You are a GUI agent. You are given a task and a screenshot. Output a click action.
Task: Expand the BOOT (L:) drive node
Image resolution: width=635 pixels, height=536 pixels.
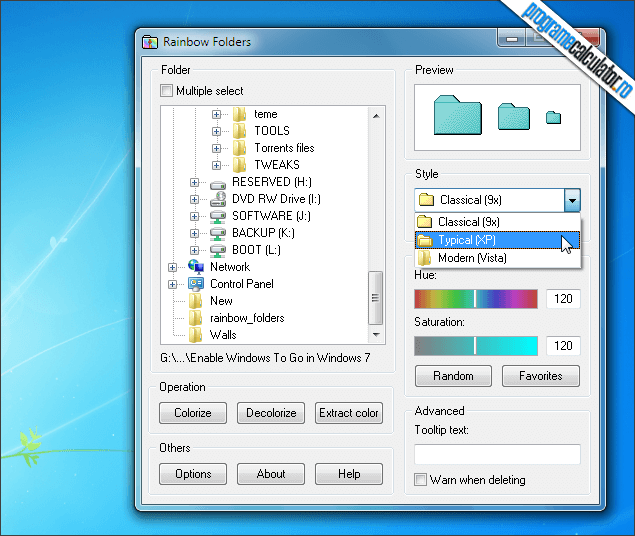(x=194, y=251)
